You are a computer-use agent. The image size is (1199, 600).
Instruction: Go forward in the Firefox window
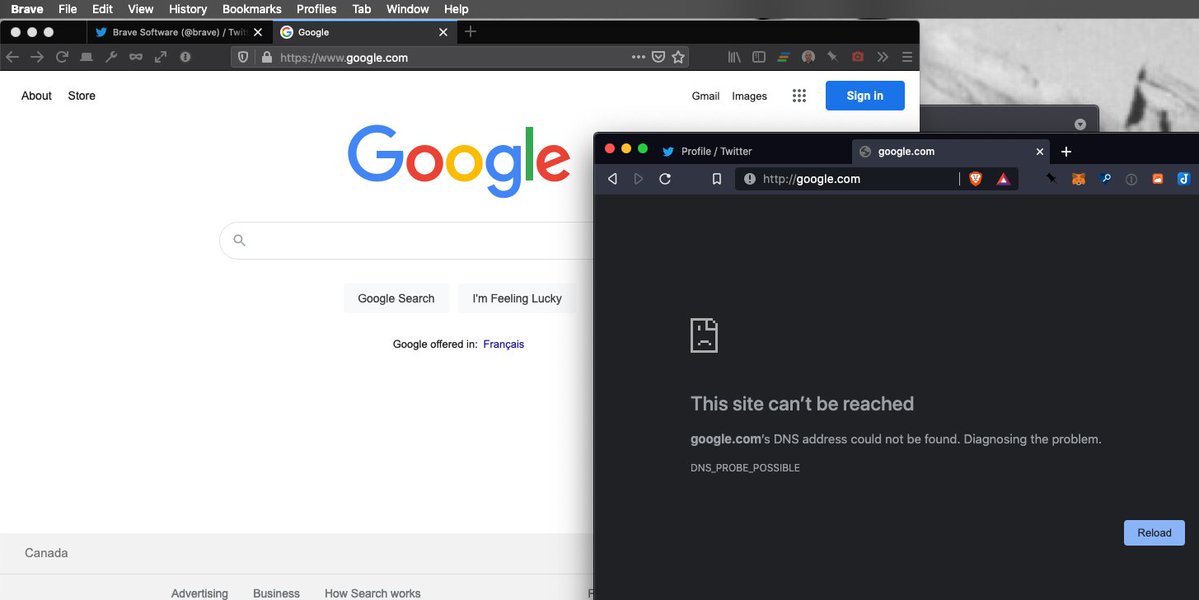click(37, 57)
